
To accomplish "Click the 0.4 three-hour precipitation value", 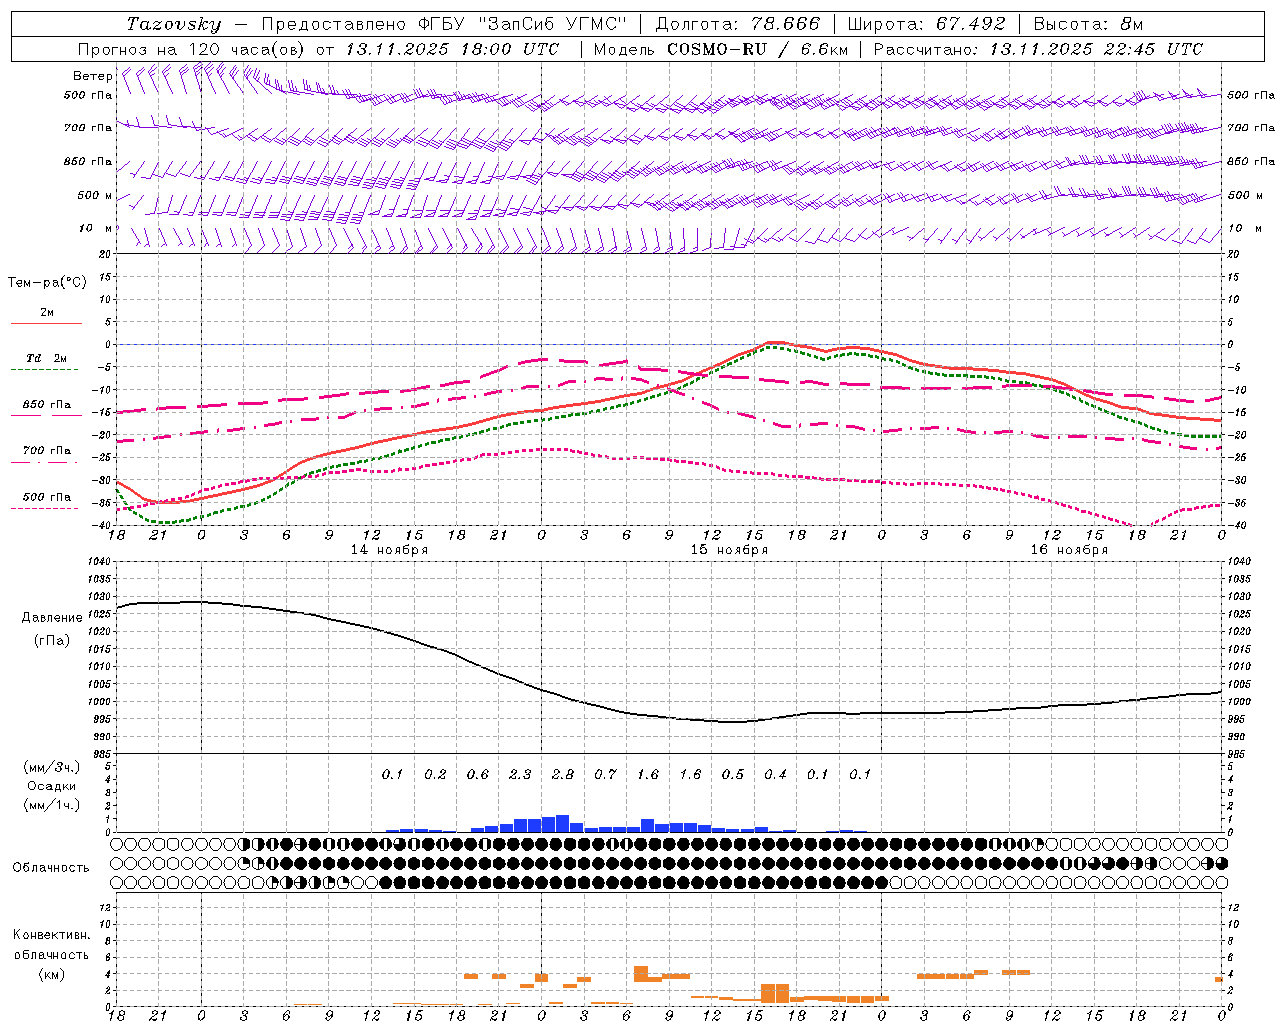I will (775, 774).
